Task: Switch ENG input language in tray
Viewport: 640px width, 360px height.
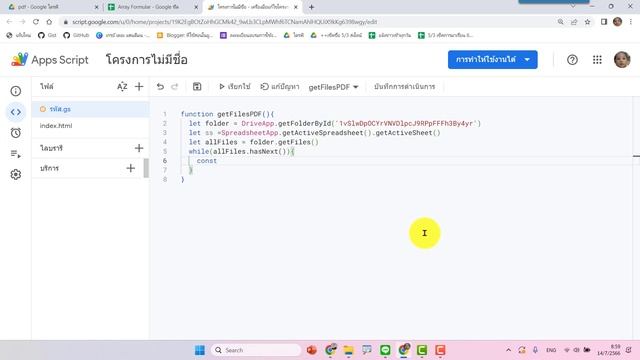Action: (551, 350)
